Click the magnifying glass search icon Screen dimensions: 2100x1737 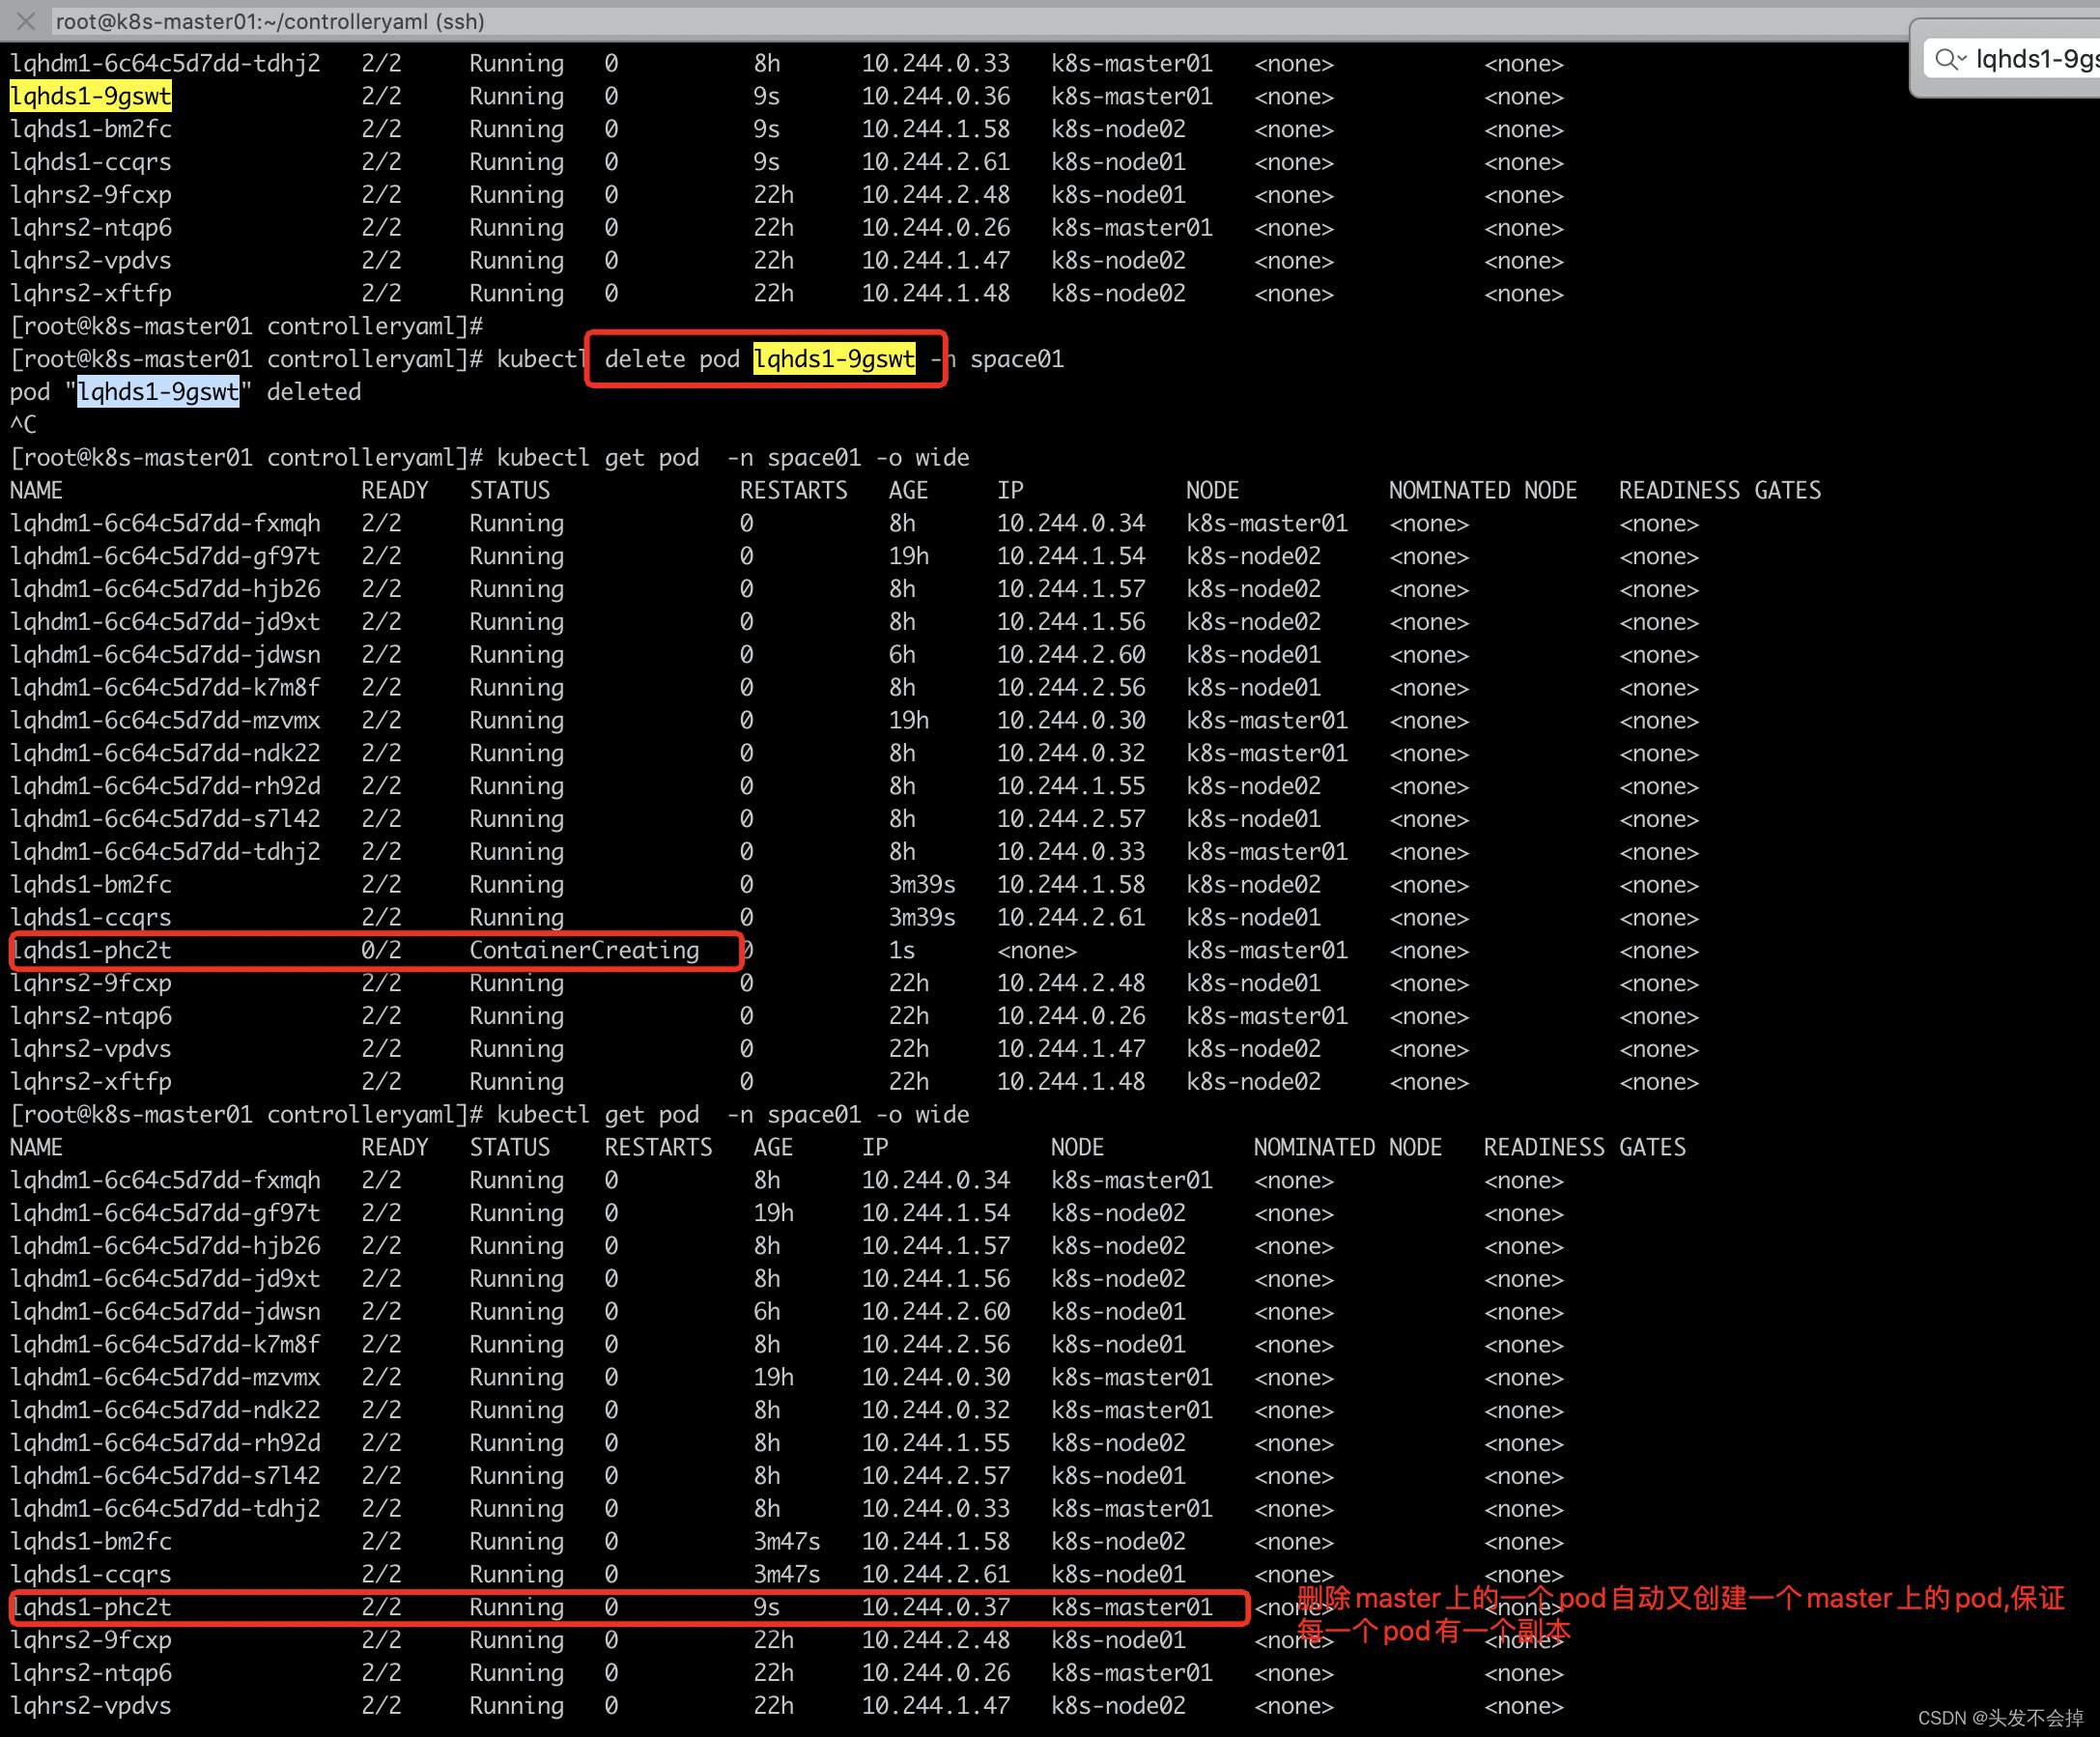1945,60
